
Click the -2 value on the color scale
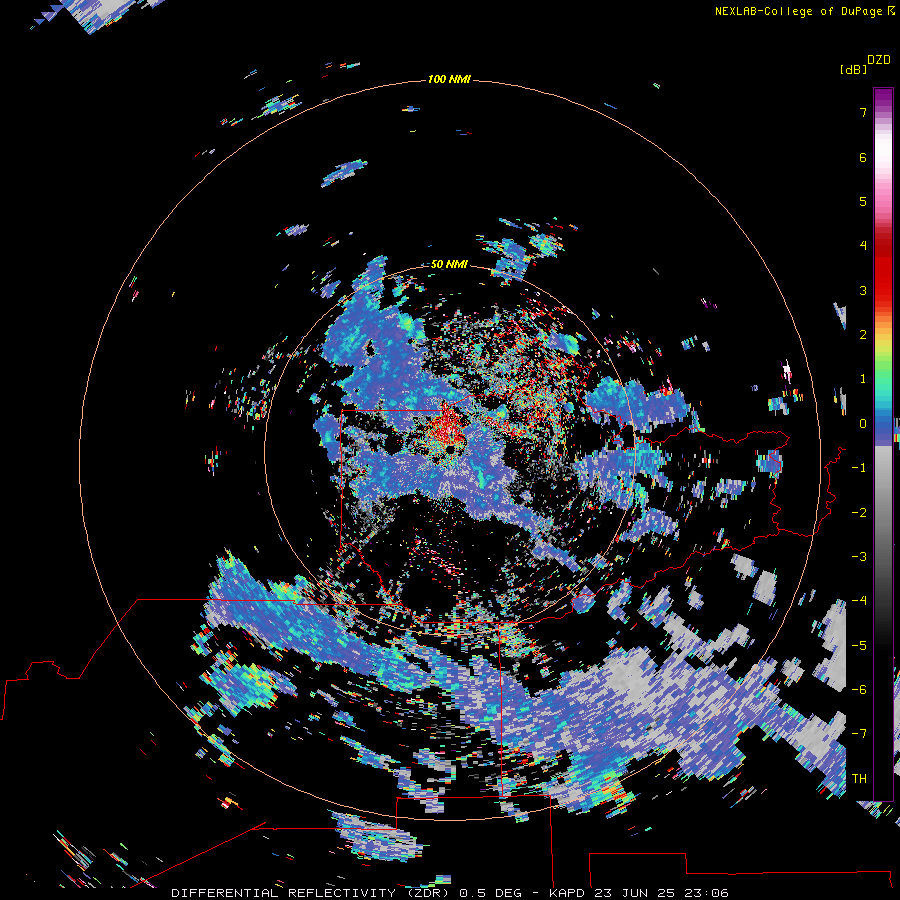tap(859, 513)
